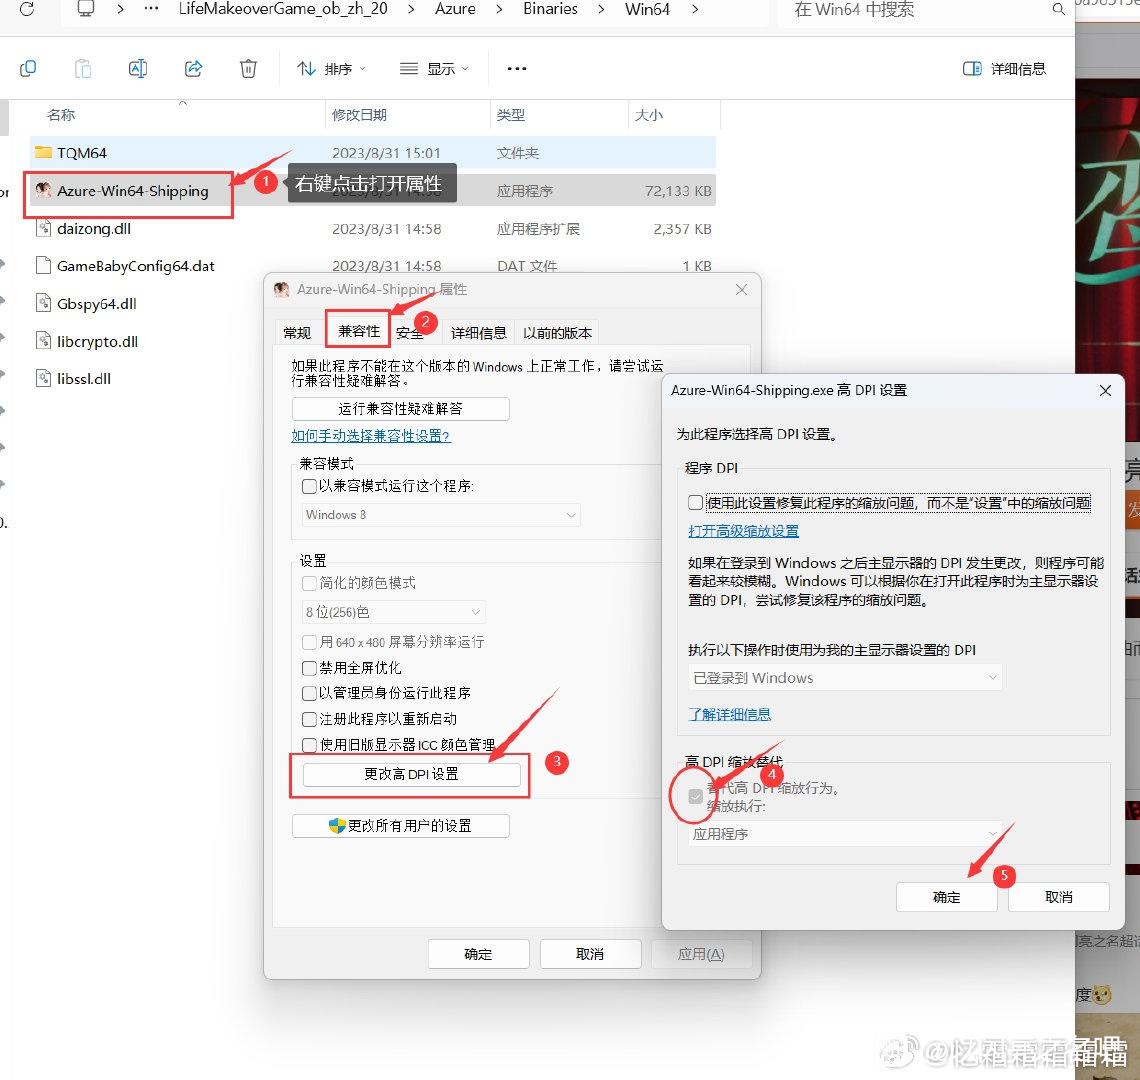The height and width of the screenshot is (1080, 1140).
Task: Enable 注册此程序以重新启动 checkbox
Action: click(x=309, y=719)
